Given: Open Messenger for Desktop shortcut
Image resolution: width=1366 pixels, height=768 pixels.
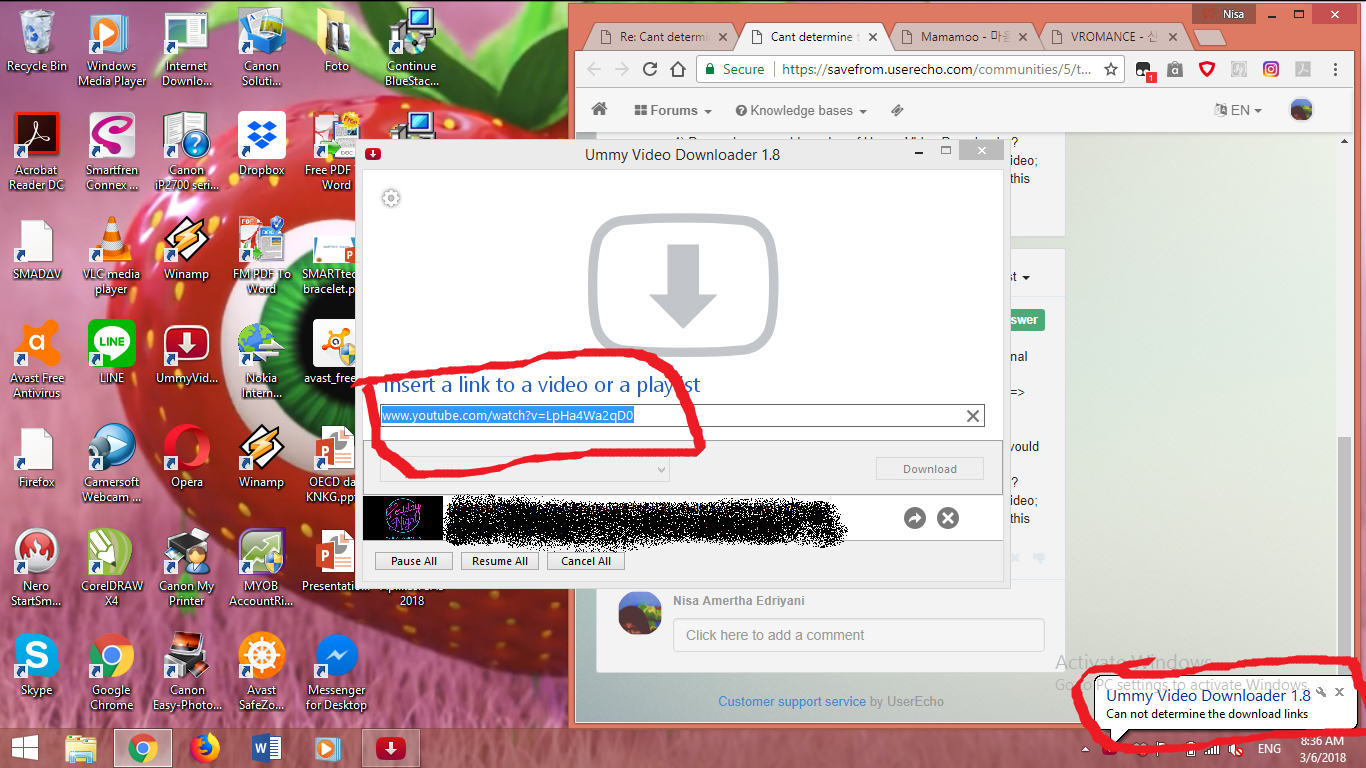Looking at the screenshot, I should pyautogui.click(x=337, y=672).
